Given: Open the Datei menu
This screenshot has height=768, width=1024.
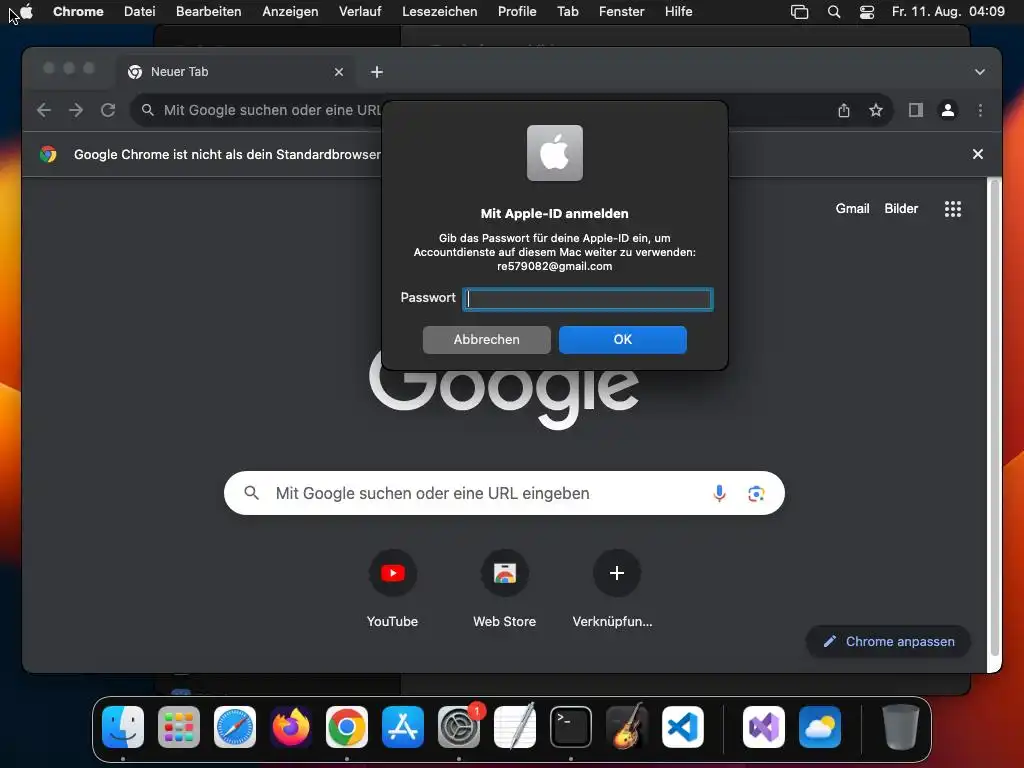Looking at the screenshot, I should [140, 12].
